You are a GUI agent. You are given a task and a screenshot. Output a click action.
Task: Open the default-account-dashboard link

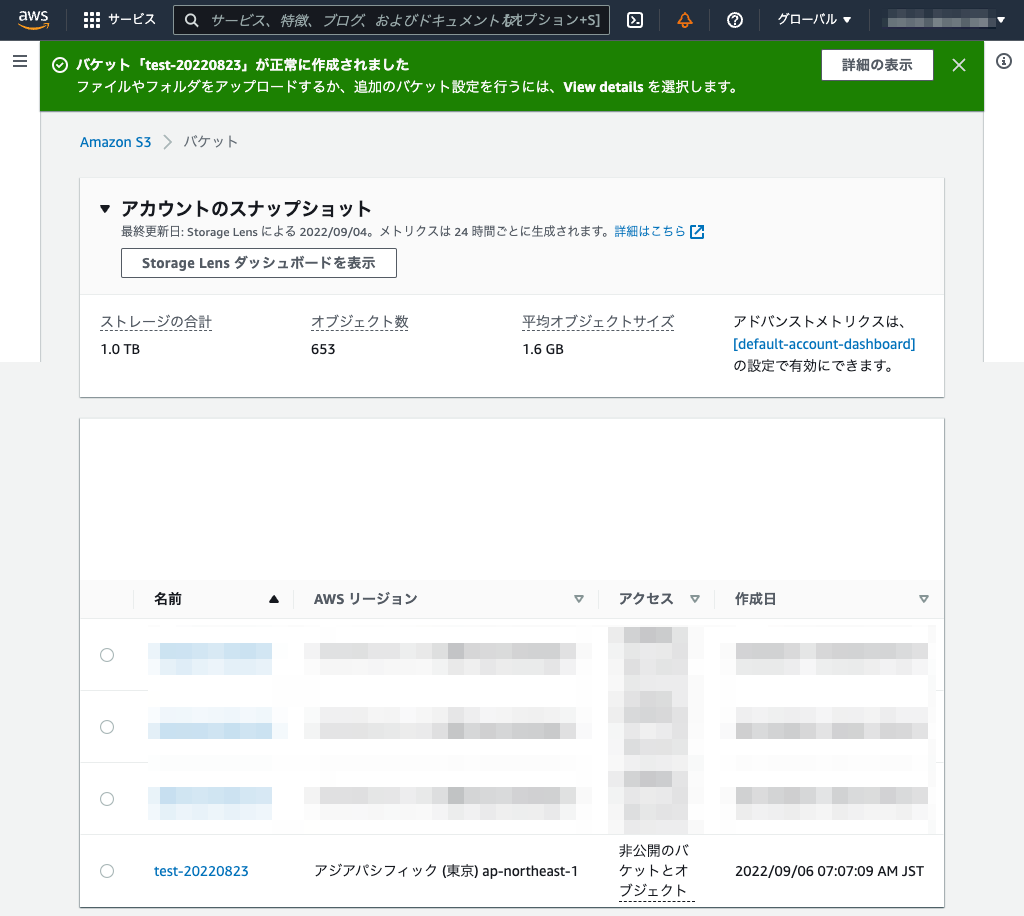click(x=824, y=344)
